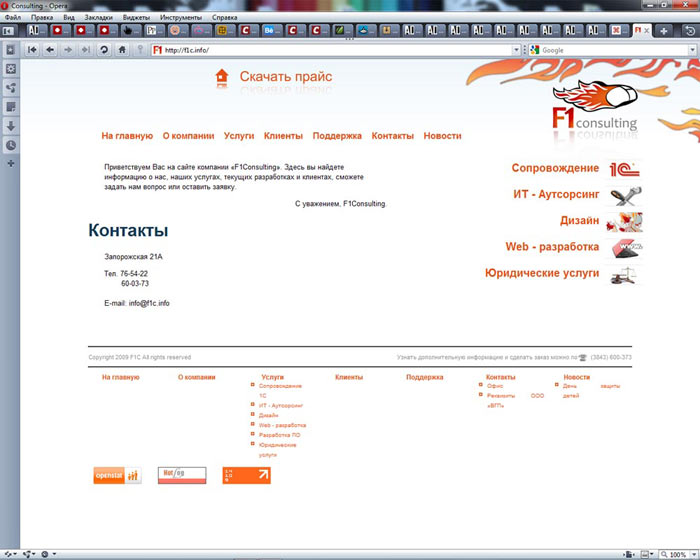This screenshot has height=560, width=700.
Task: Open the Закладки menu
Action: tap(99, 18)
